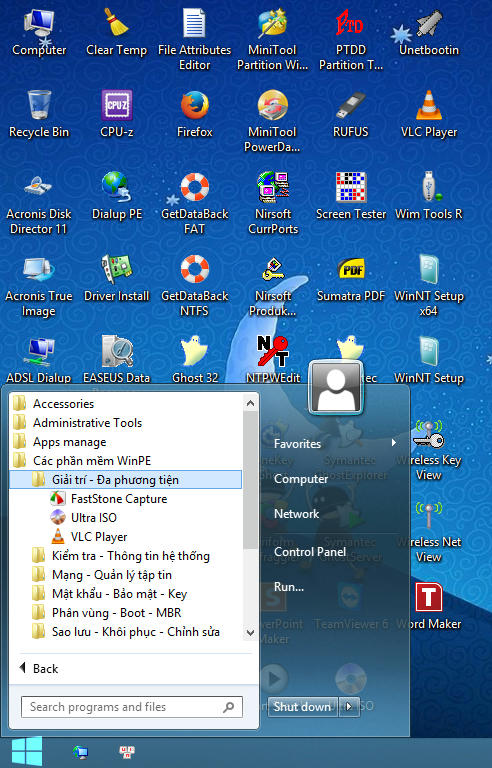492x768 pixels.
Task: Launch Nirsoft CurrPorts icon
Action: click(273, 204)
